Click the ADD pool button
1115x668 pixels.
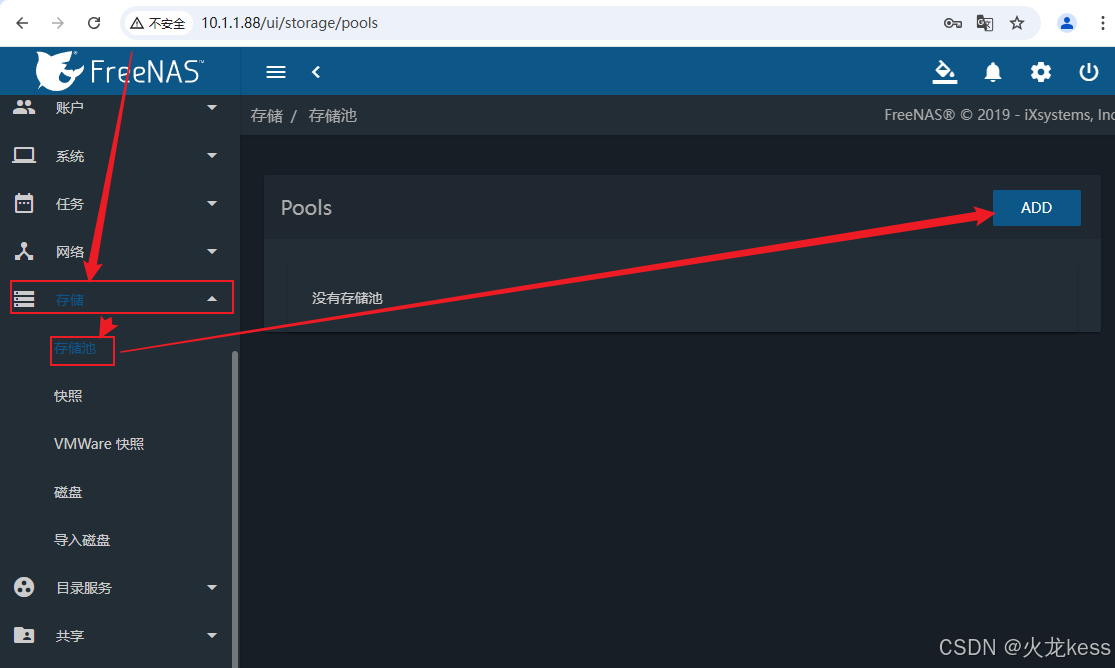(x=1037, y=208)
